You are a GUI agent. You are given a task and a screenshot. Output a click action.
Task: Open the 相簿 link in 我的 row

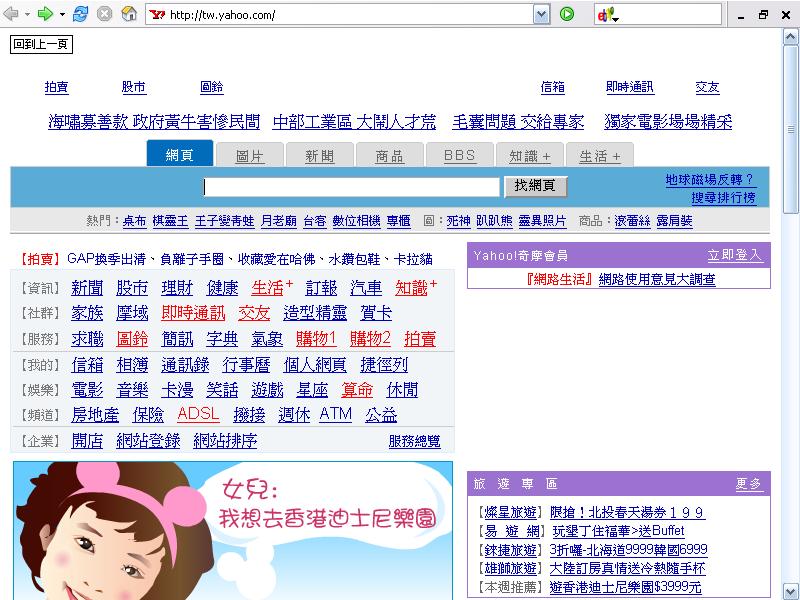[x=132, y=365]
